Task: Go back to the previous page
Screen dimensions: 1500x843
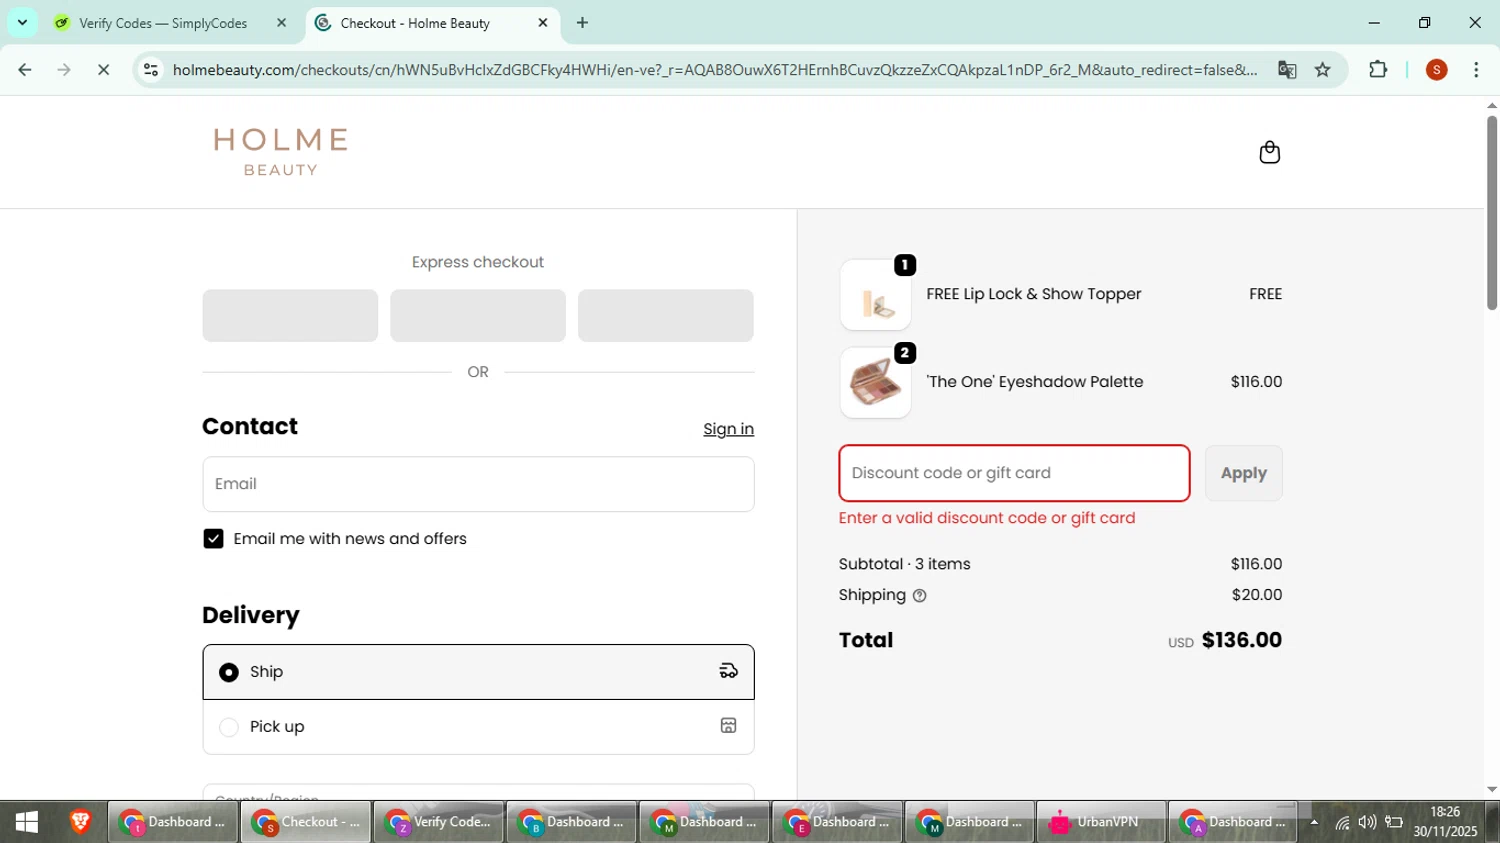Action: click(25, 69)
